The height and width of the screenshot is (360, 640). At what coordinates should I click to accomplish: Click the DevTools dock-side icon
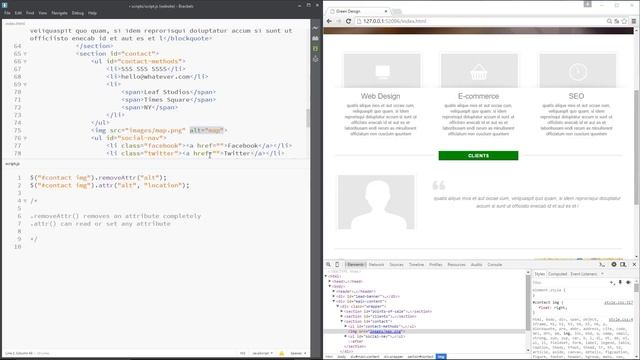tap(623, 264)
